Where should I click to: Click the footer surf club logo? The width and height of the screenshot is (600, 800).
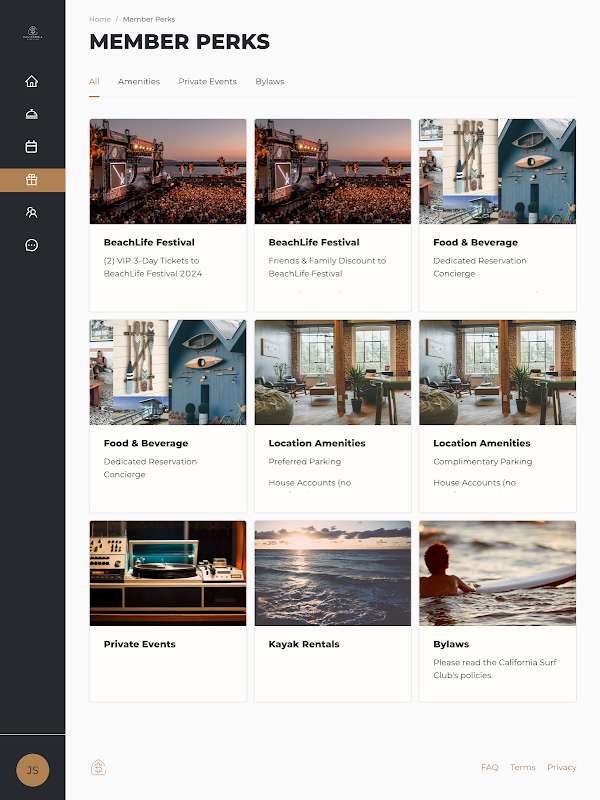(98, 767)
